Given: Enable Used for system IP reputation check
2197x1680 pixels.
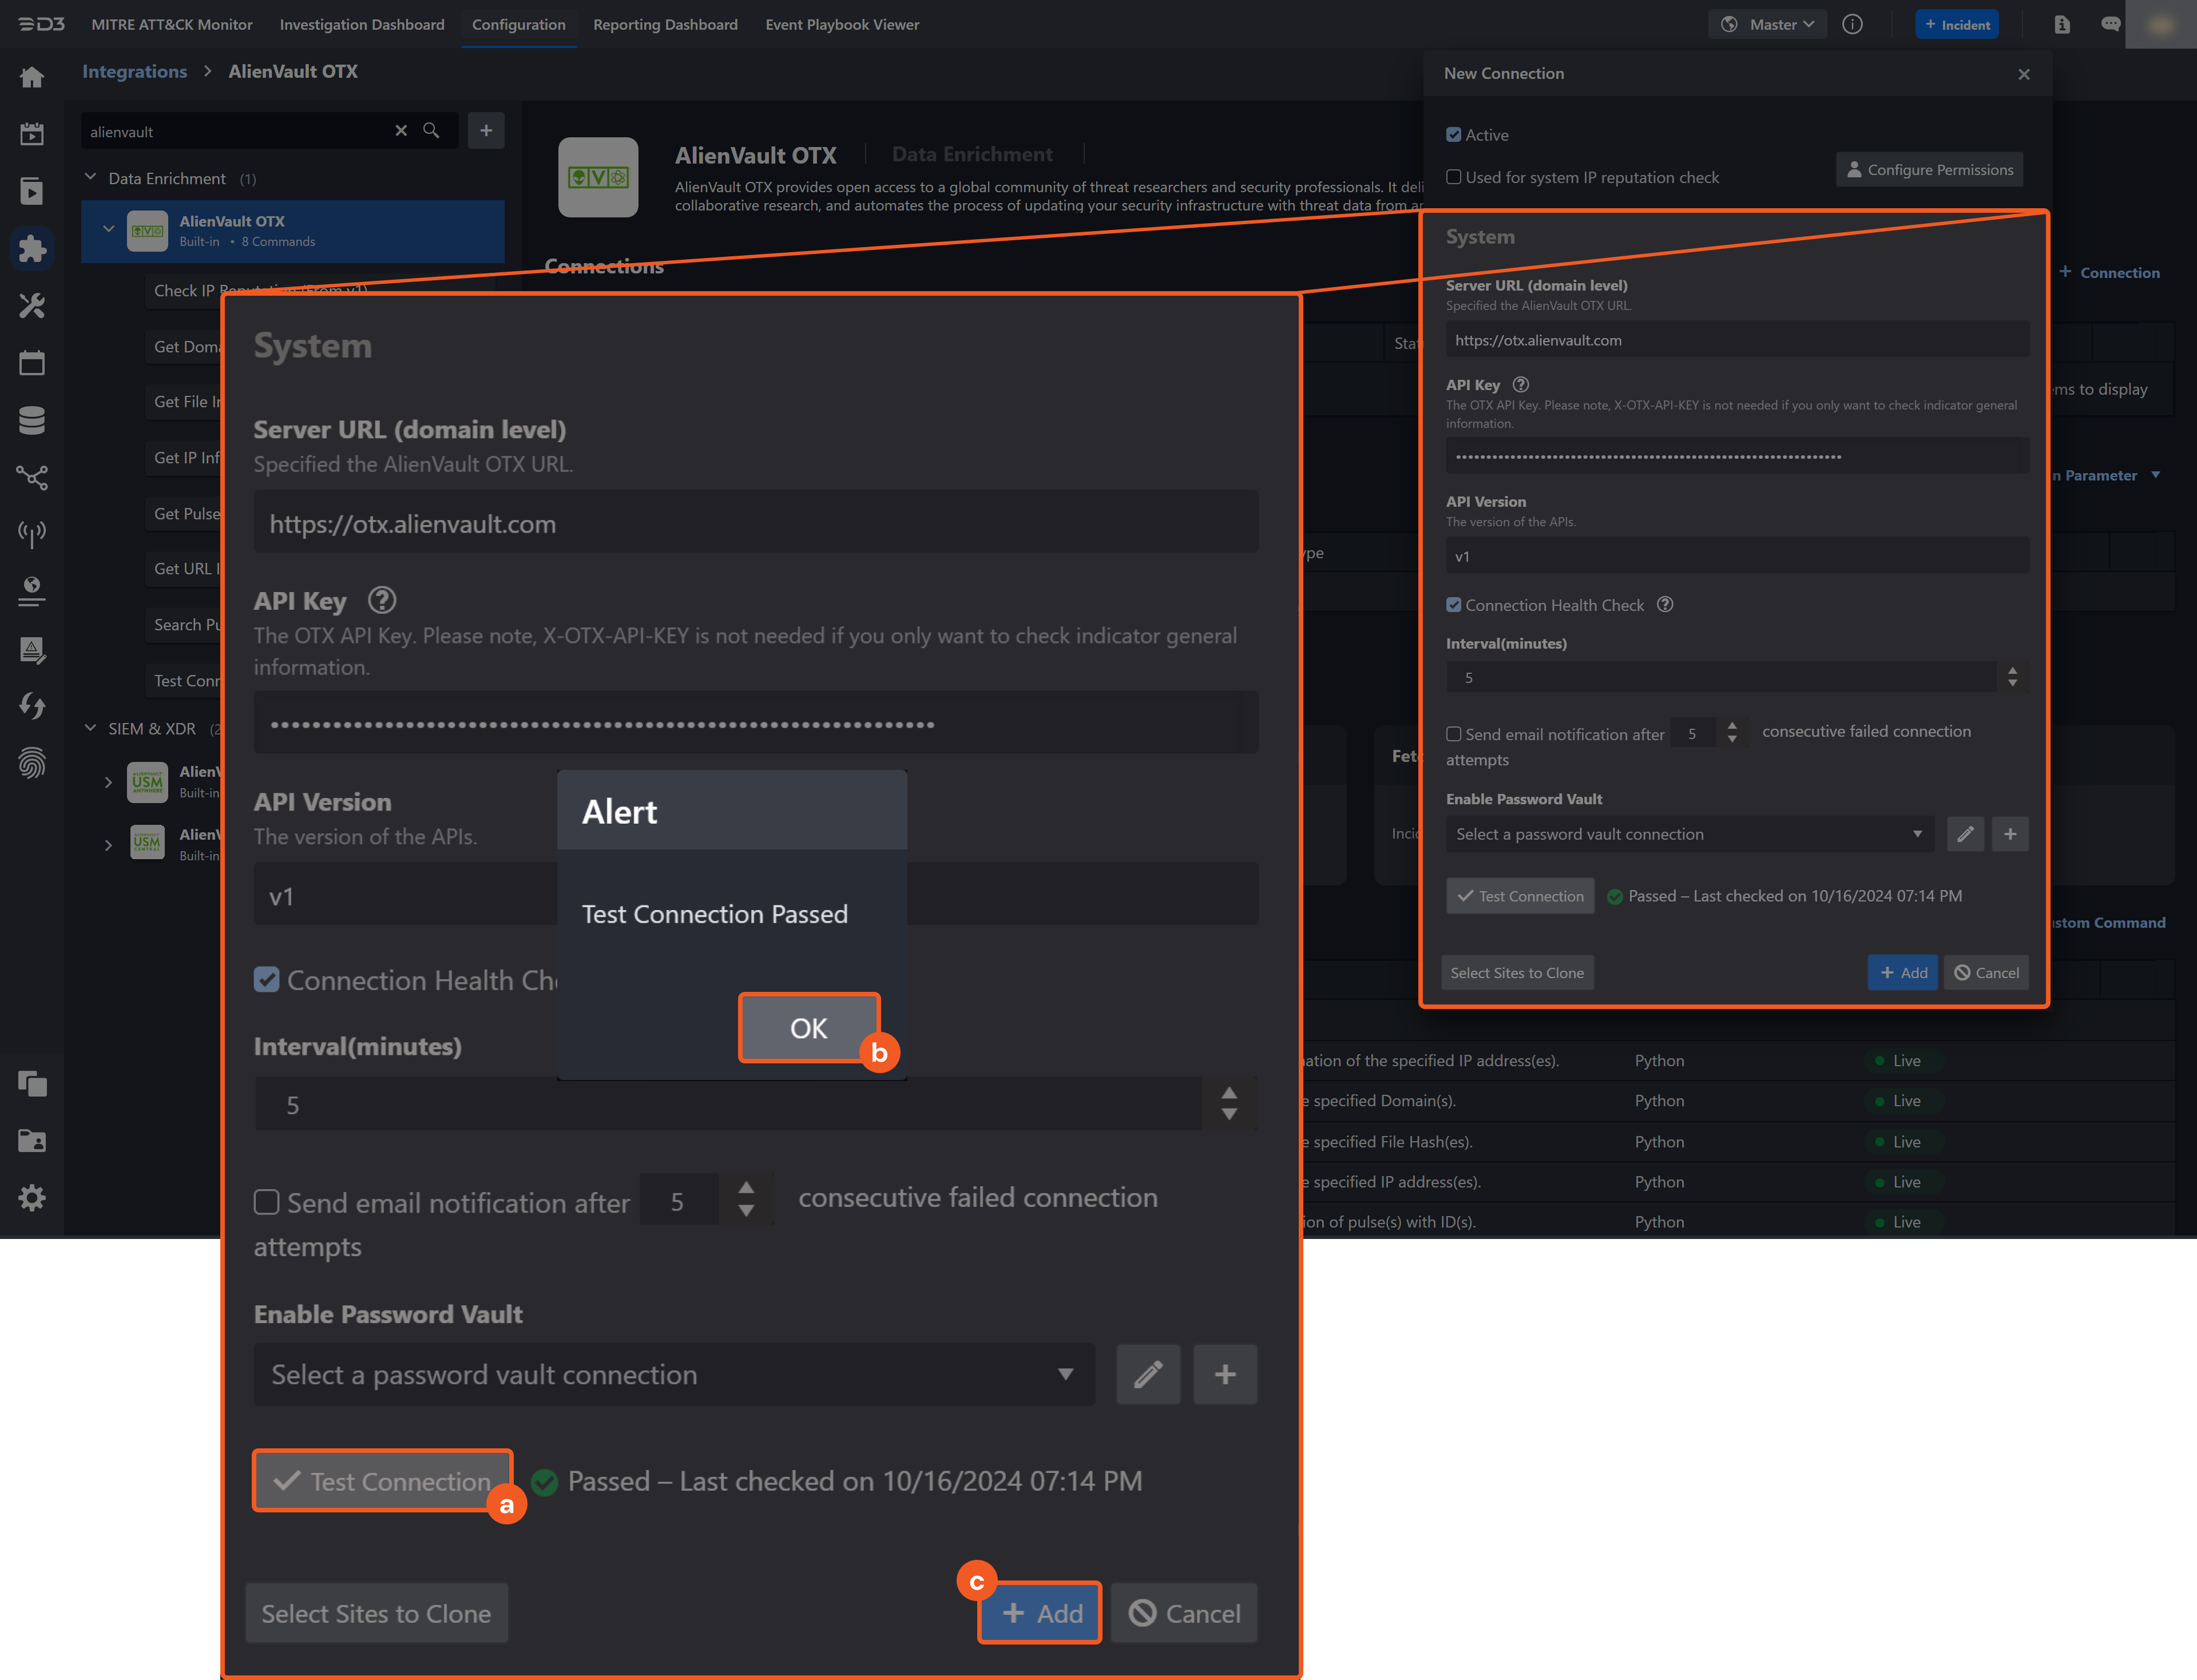Looking at the screenshot, I should tap(1453, 177).
